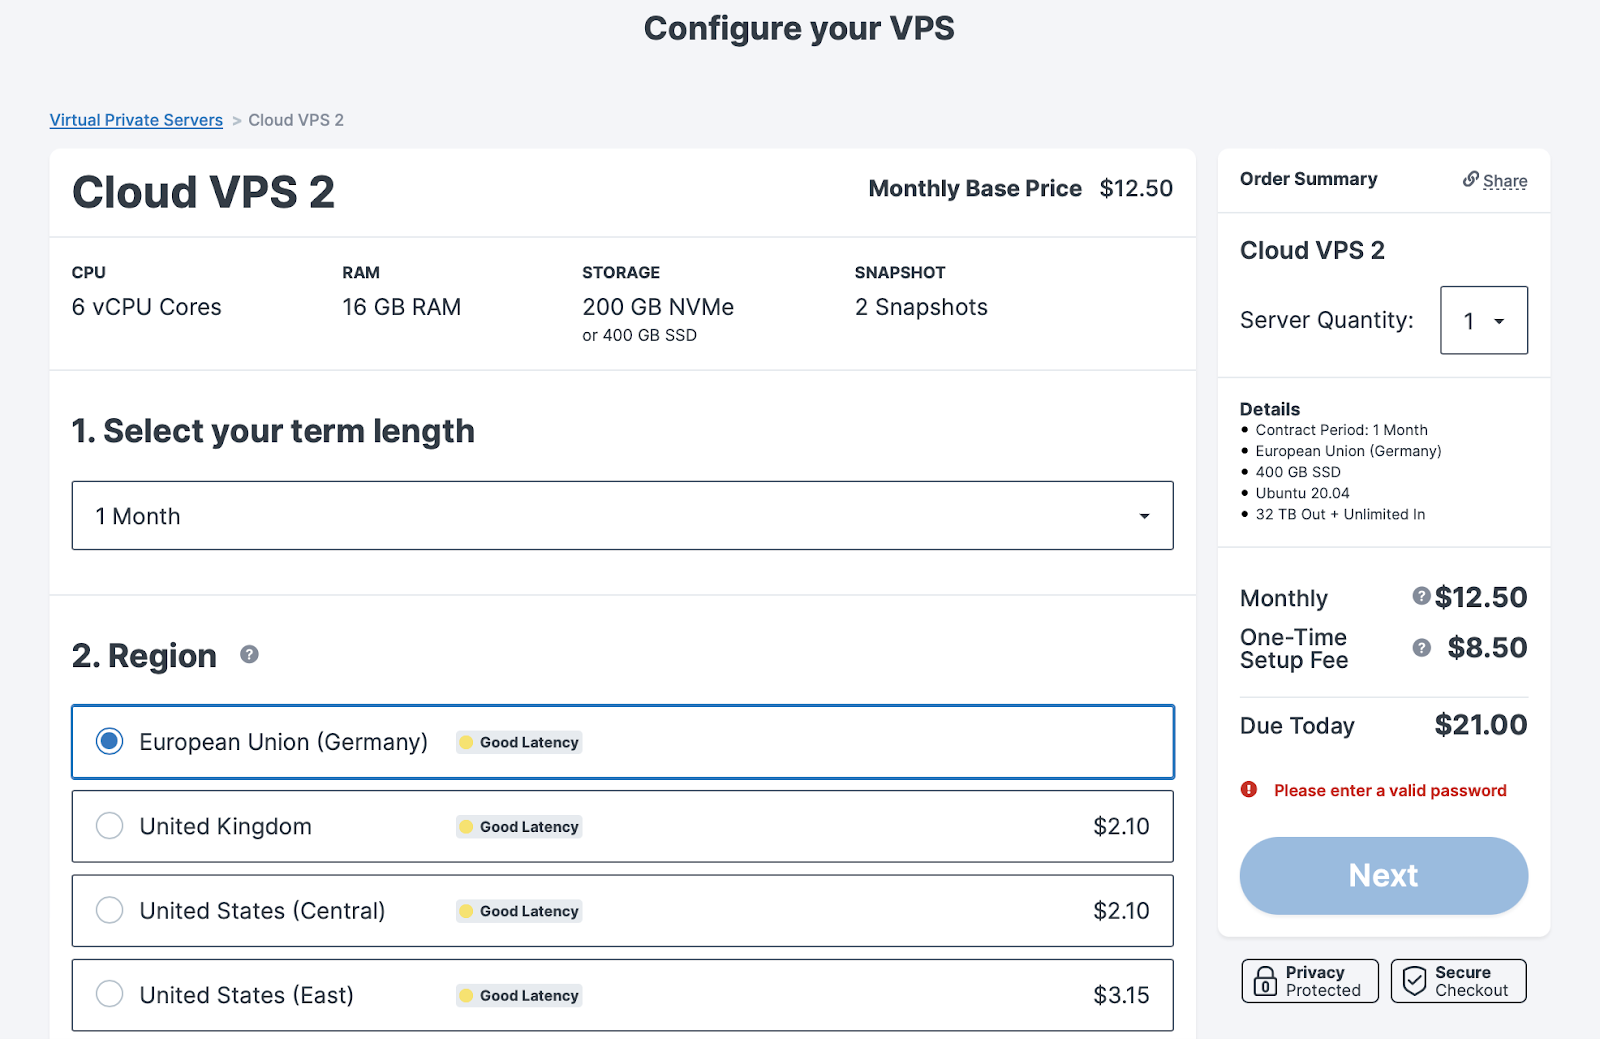Click the $8.50 setup fee amount
This screenshot has width=1600, height=1039.
point(1488,648)
